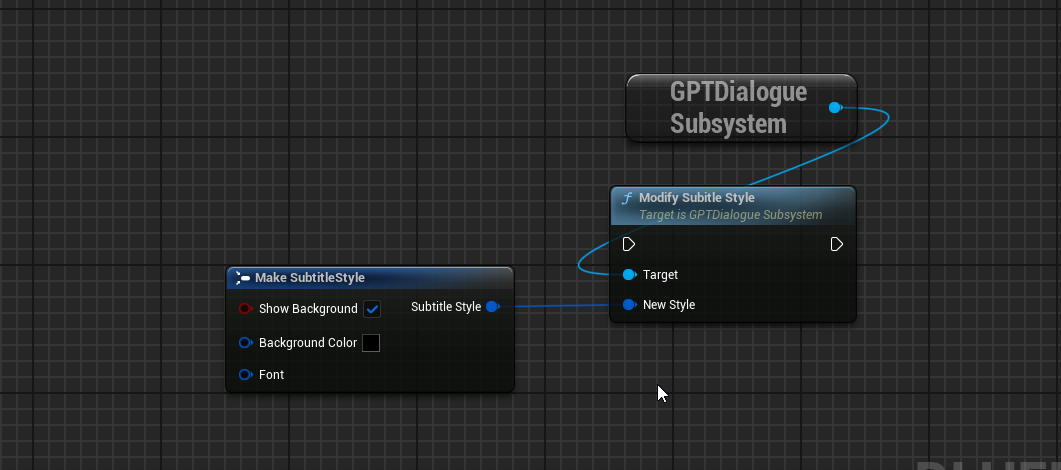
Task: Select the GPTDialogue Subsystem node
Action: click(742, 108)
